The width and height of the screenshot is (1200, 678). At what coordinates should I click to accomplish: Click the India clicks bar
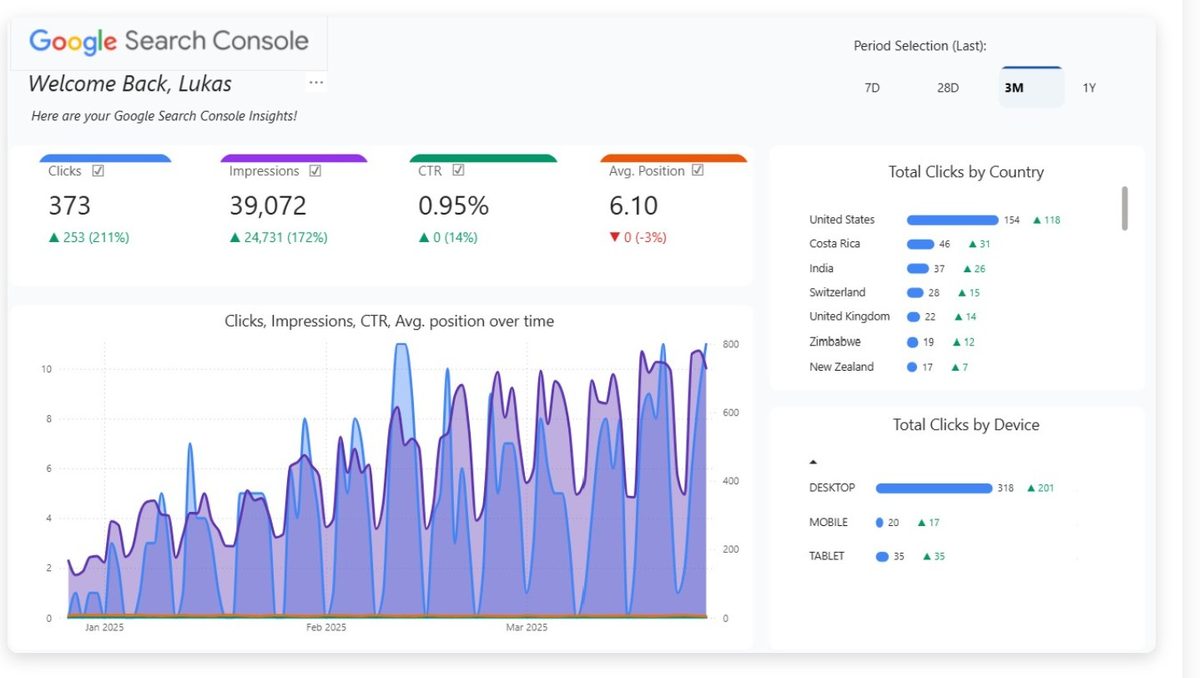pyautogui.click(x=918, y=268)
